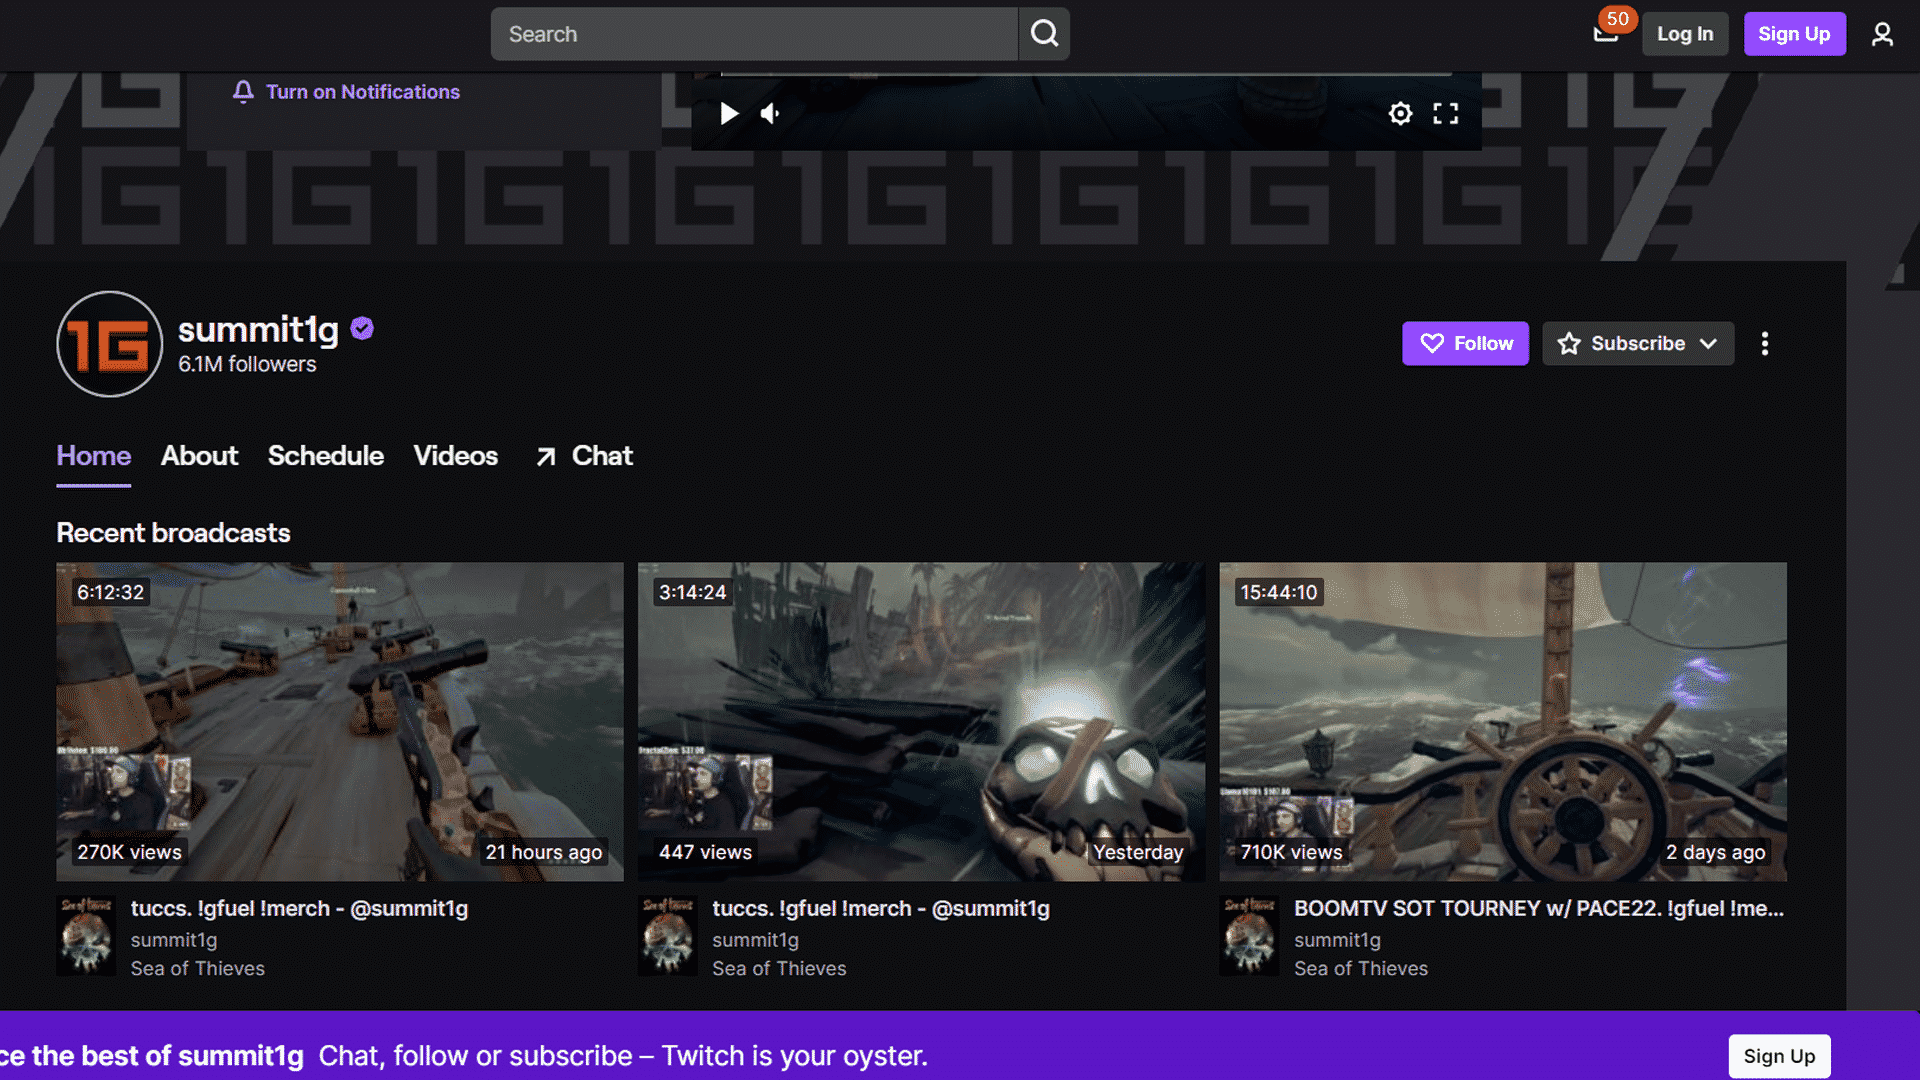Click the verified badge next to summit1g
Viewport: 1920px width, 1080px height.
coord(362,328)
